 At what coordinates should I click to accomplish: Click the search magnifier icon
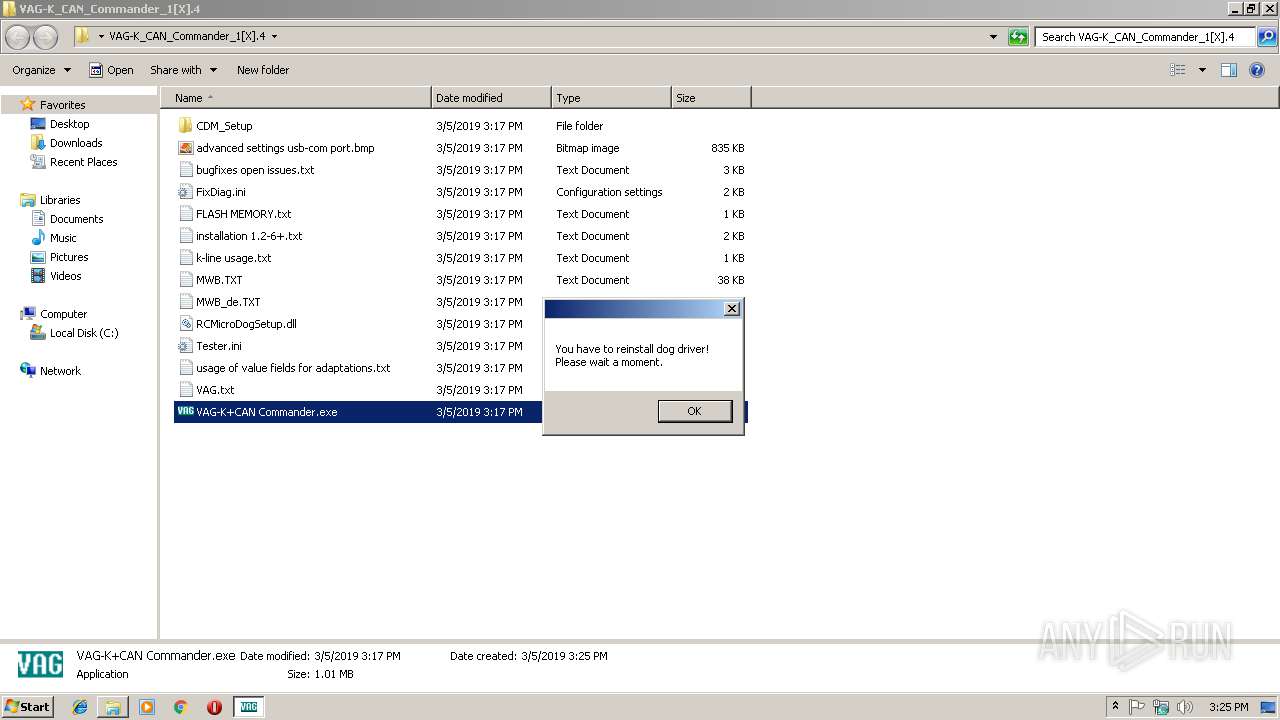click(x=1266, y=37)
